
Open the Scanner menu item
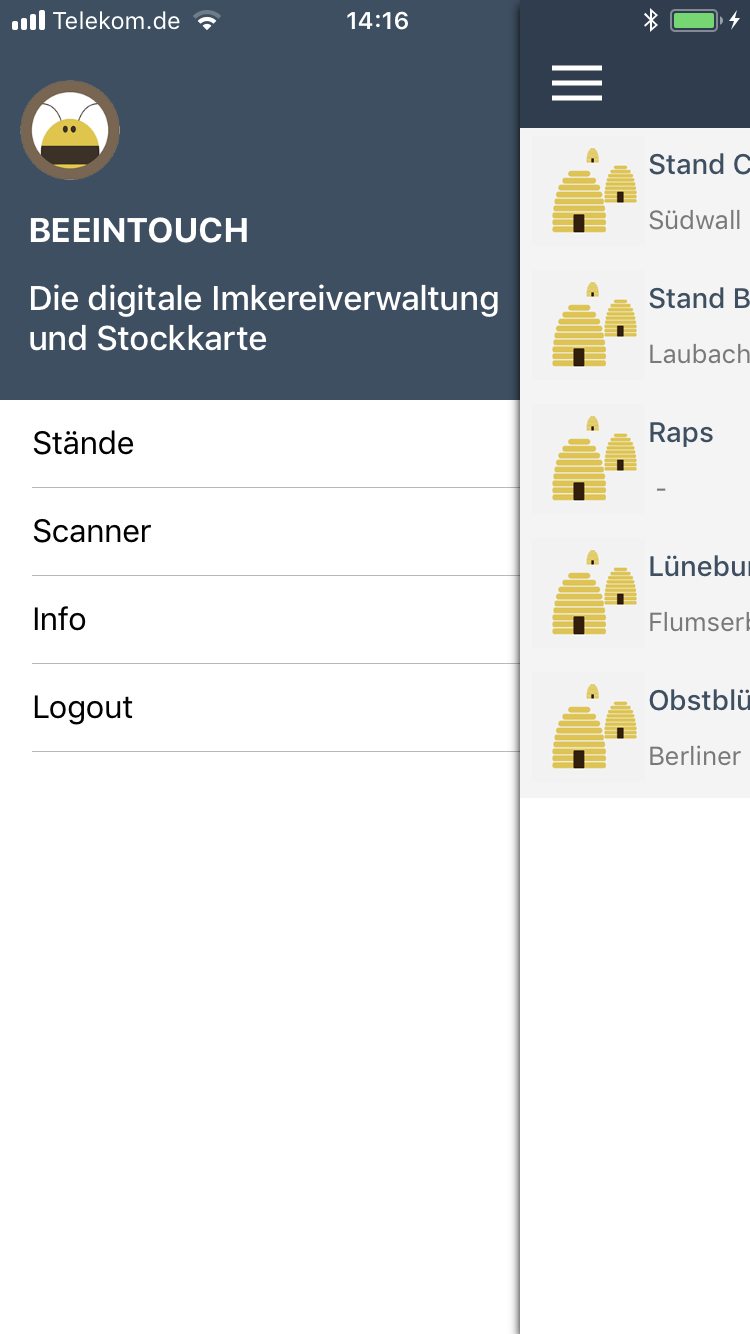point(276,531)
